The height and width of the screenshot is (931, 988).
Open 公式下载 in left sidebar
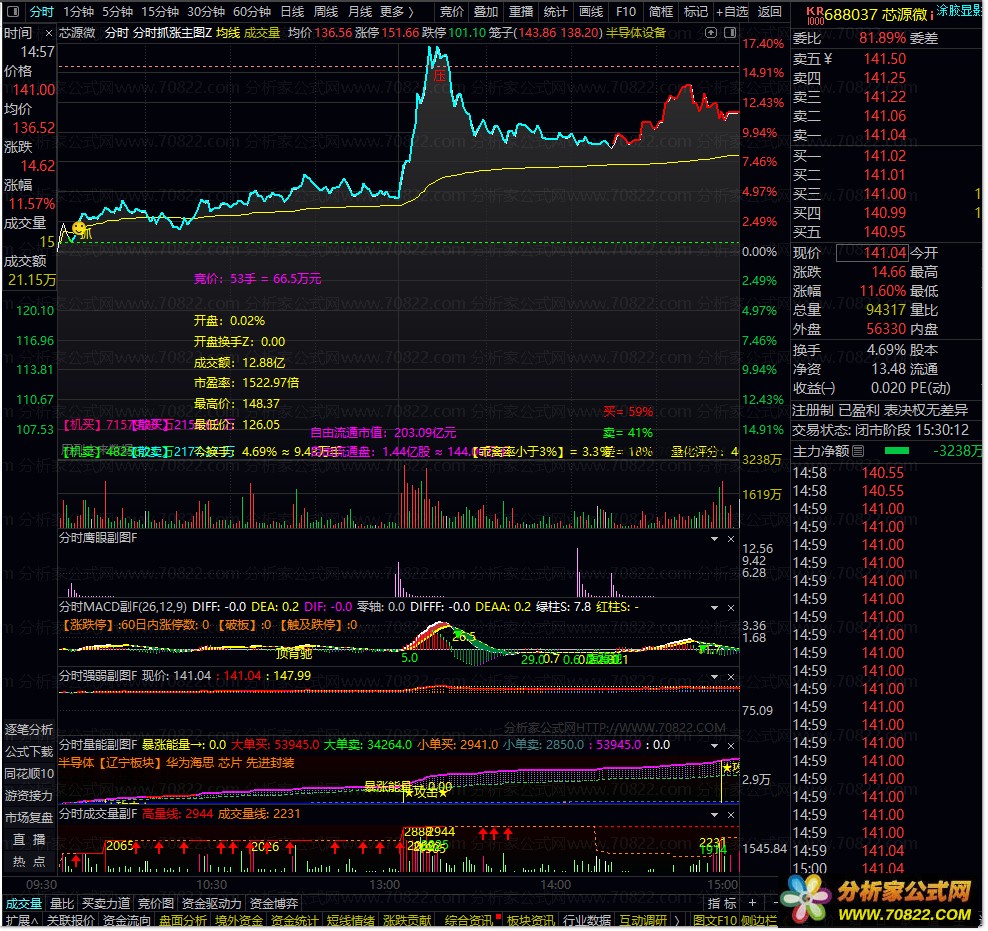tap(30, 754)
